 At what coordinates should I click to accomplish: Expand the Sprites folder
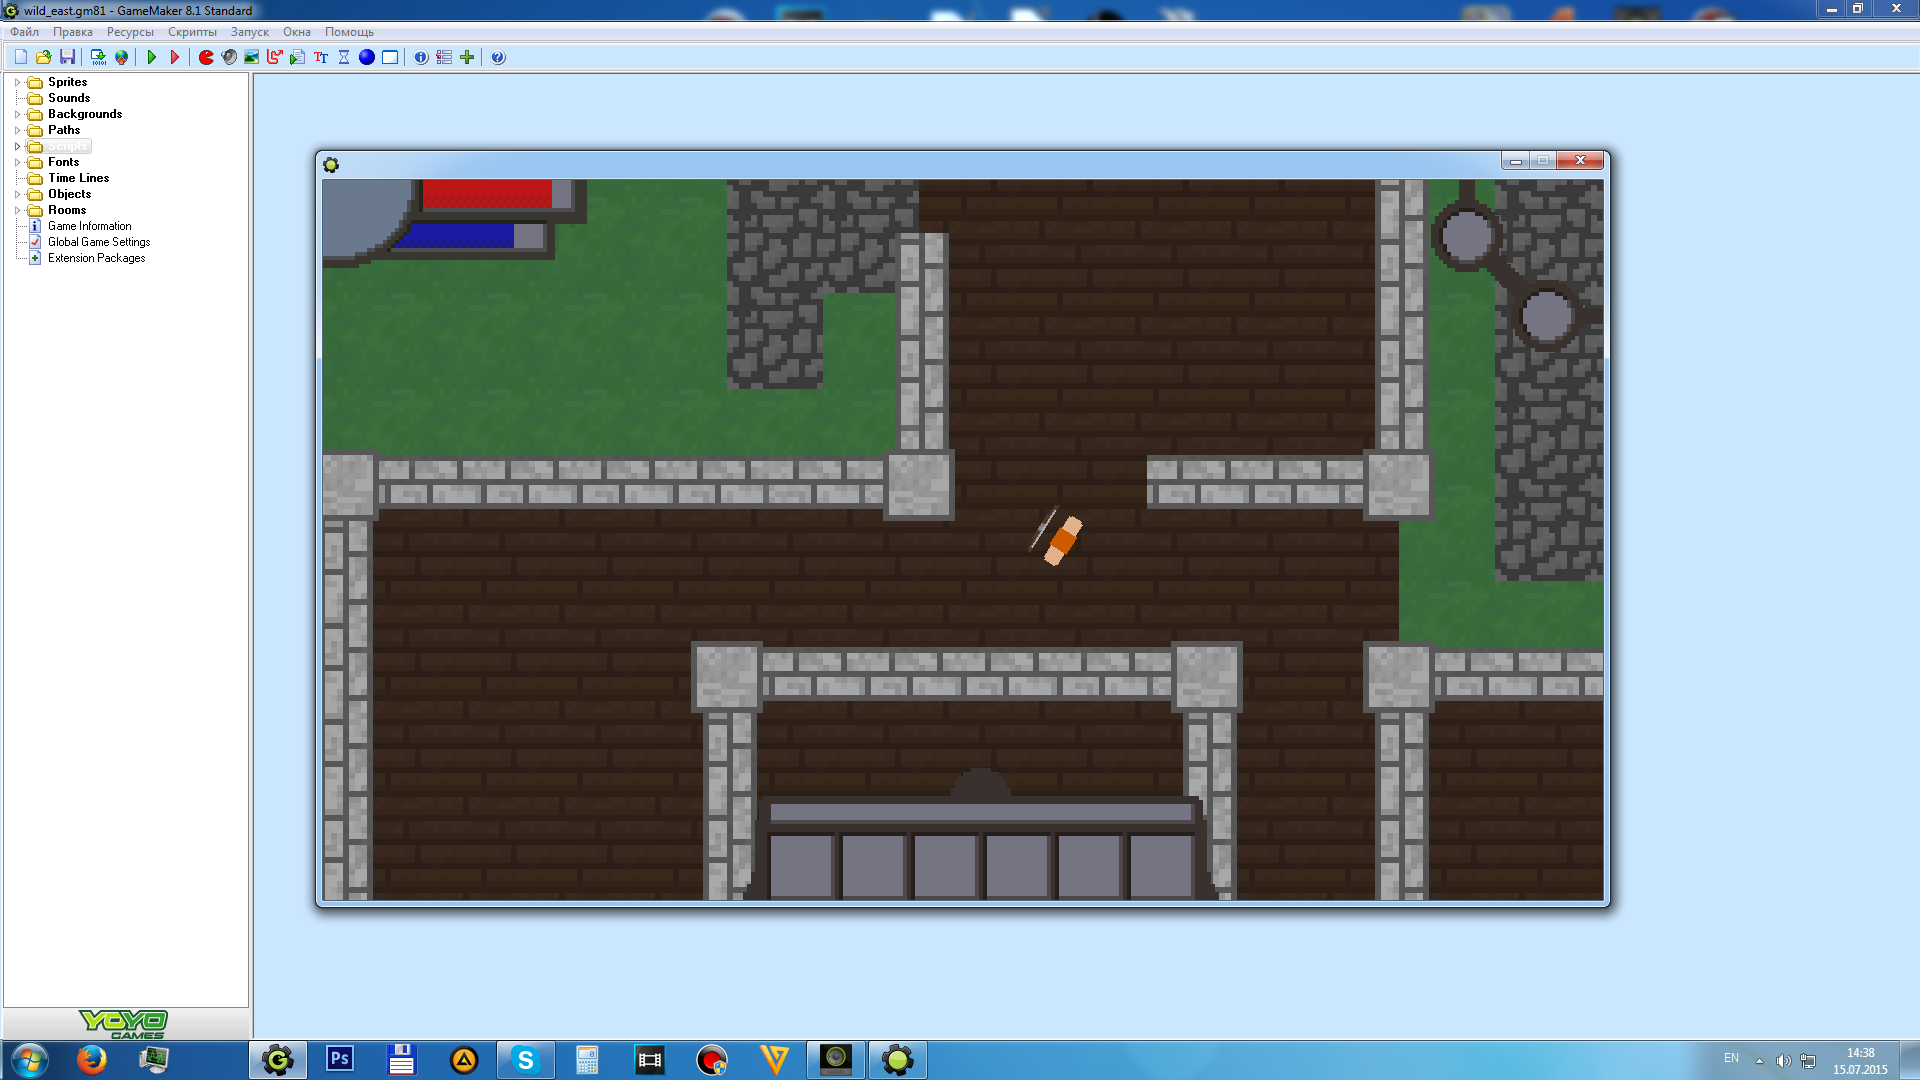pyautogui.click(x=17, y=82)
